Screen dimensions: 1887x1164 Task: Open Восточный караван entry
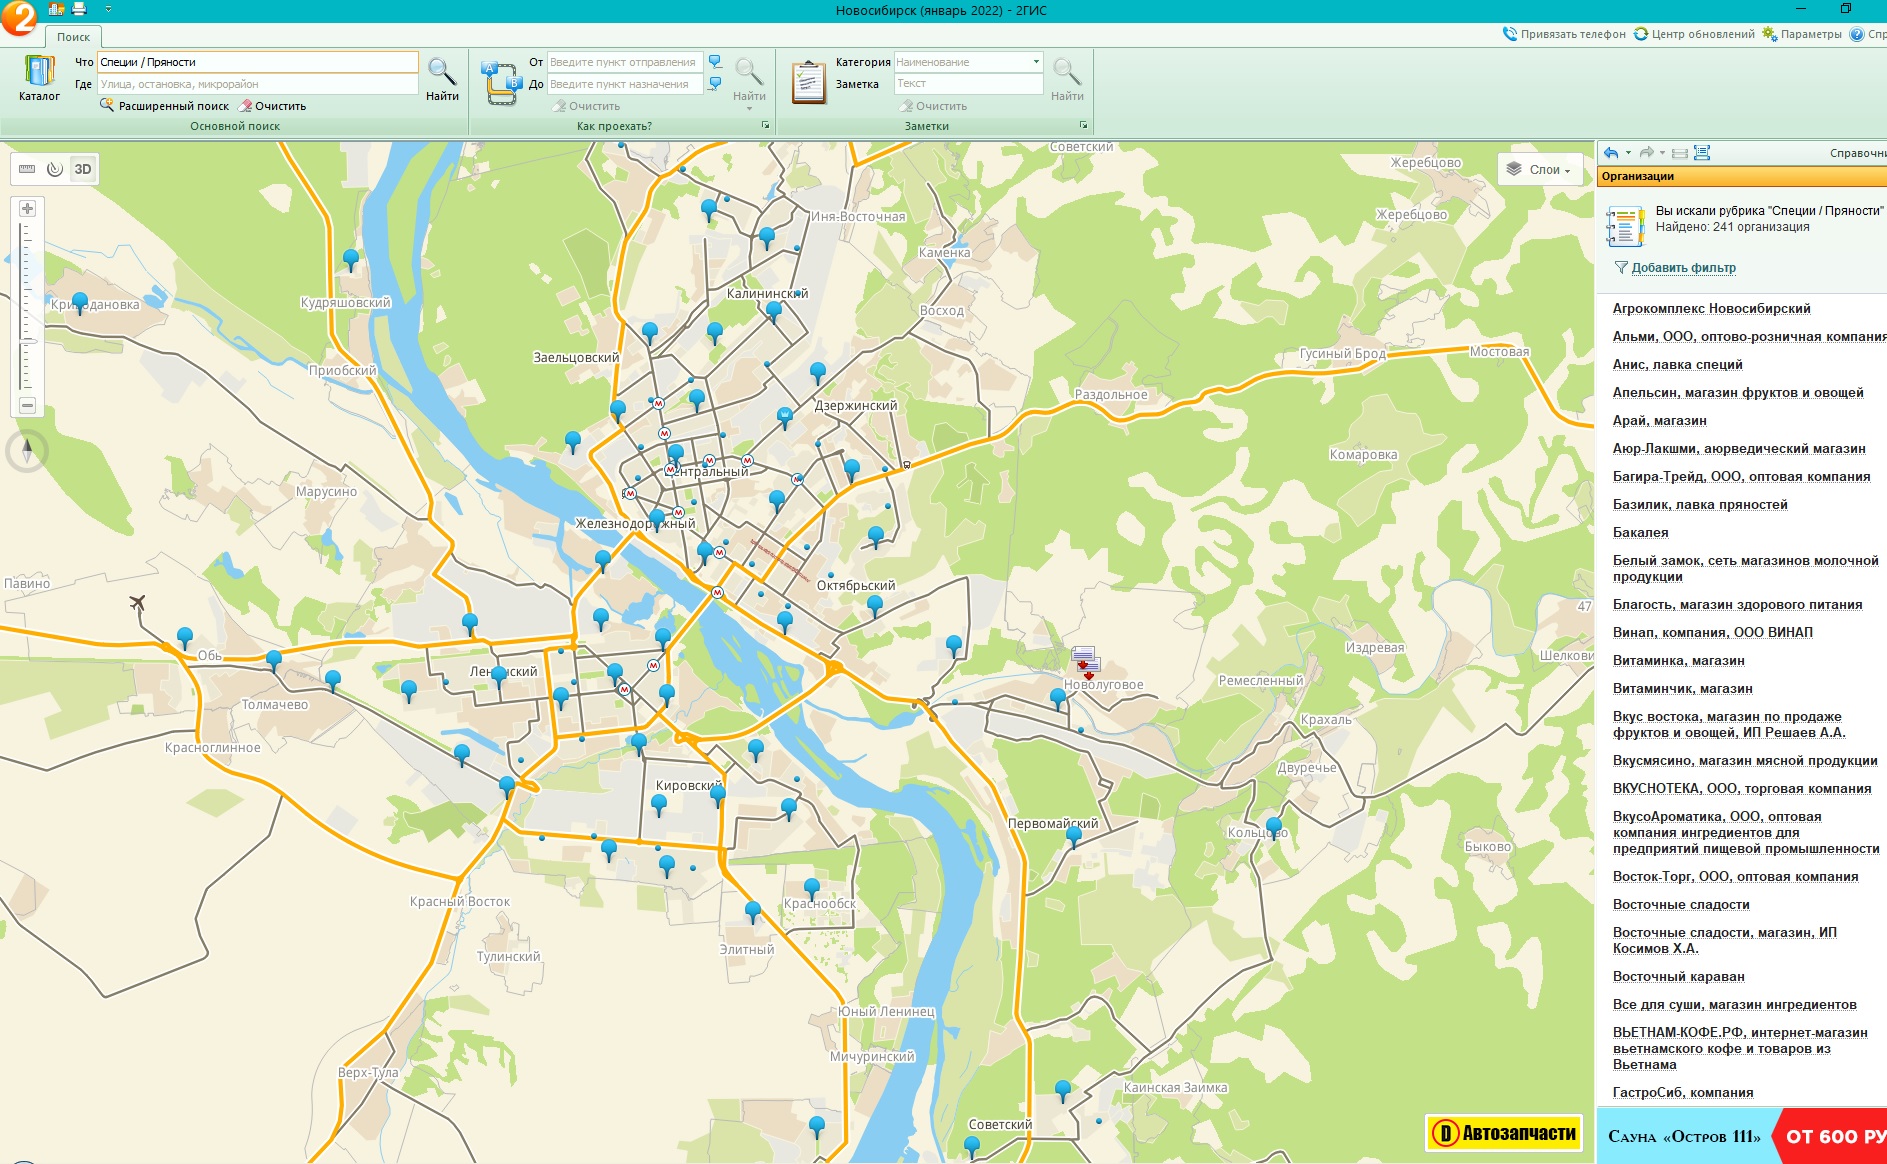(1678, 977)
